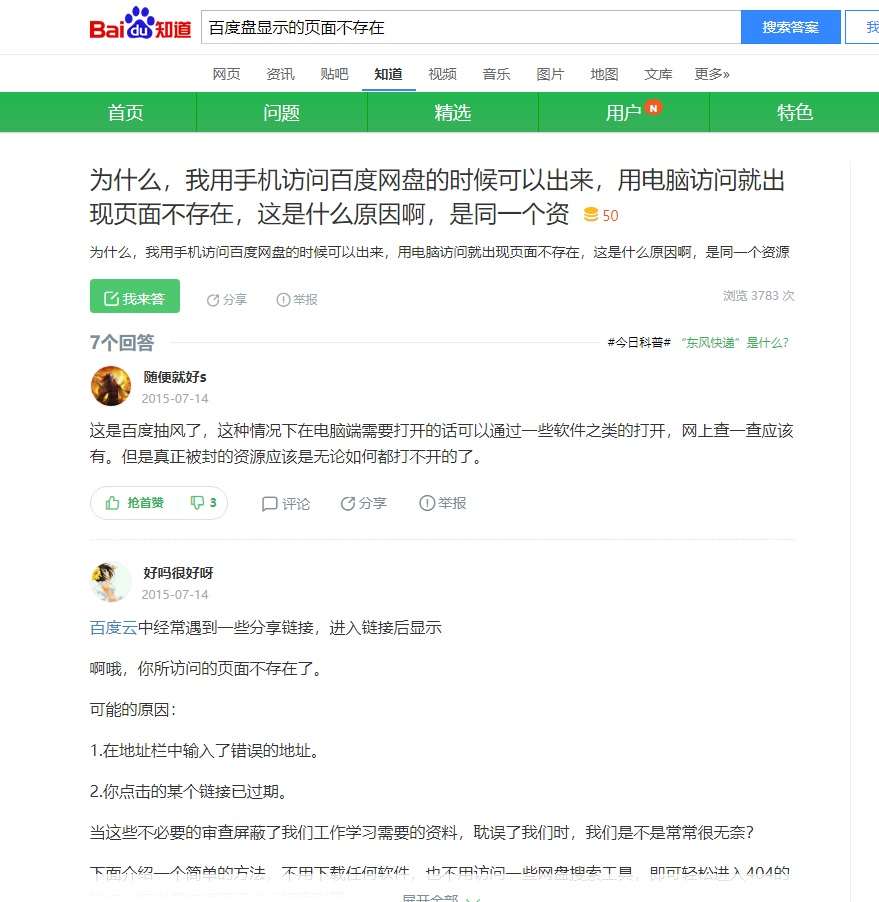Click the gold coin reward icon

[591, 215]
